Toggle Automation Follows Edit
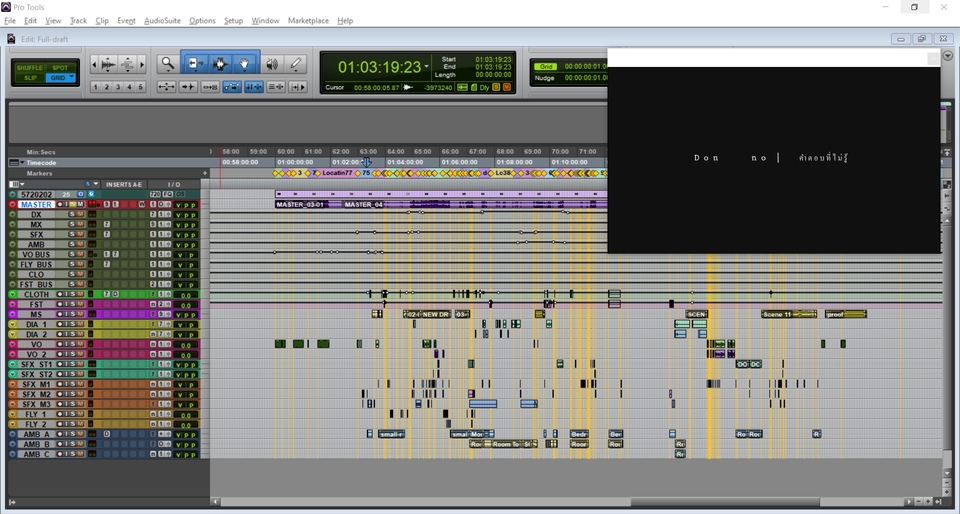 click(x=232, y=87)
